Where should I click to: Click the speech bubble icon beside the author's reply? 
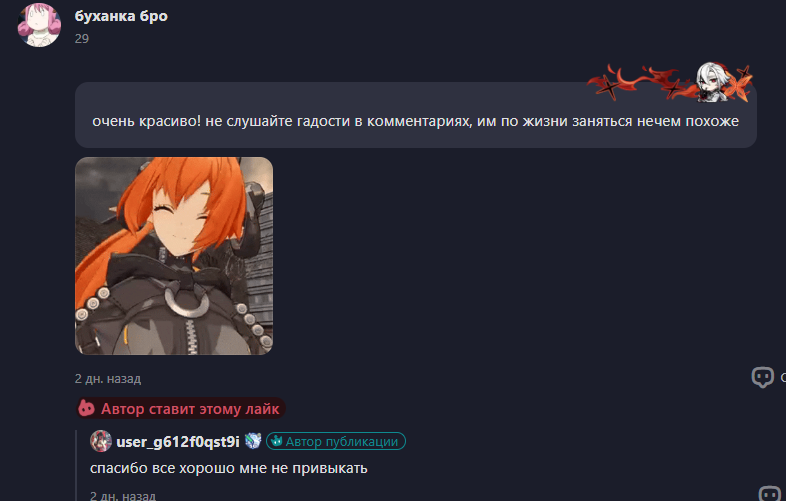769,493
